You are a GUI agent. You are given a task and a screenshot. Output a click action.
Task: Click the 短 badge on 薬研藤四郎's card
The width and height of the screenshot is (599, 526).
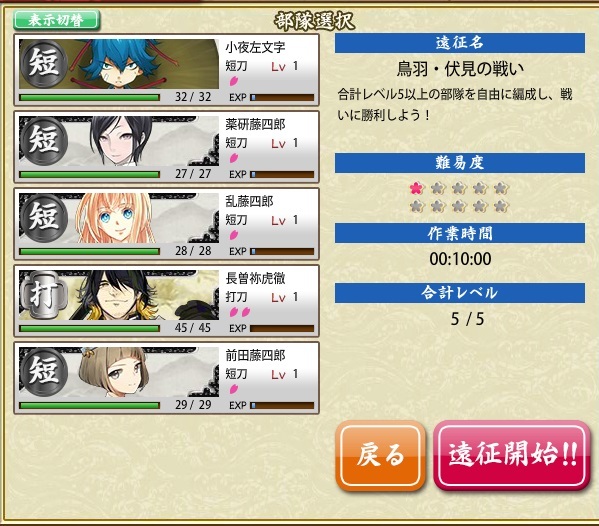[44, 141]
